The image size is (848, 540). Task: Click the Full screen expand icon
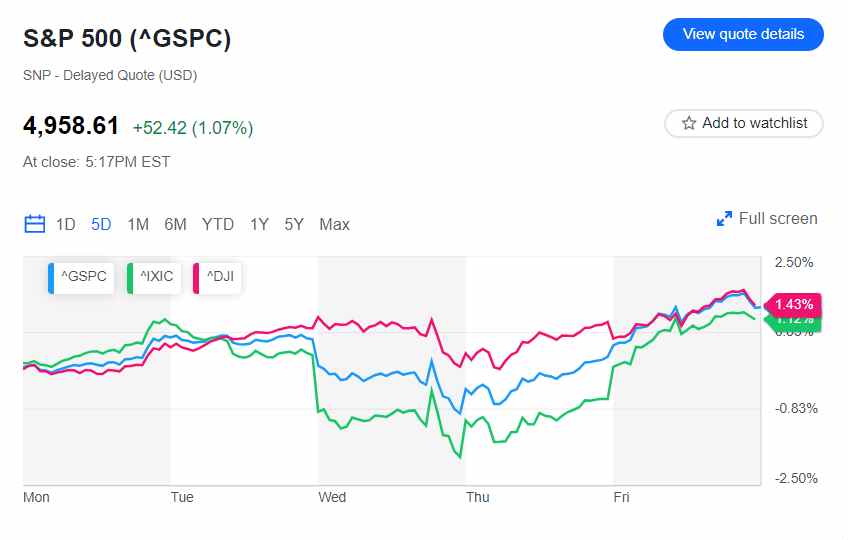[725, 219]
